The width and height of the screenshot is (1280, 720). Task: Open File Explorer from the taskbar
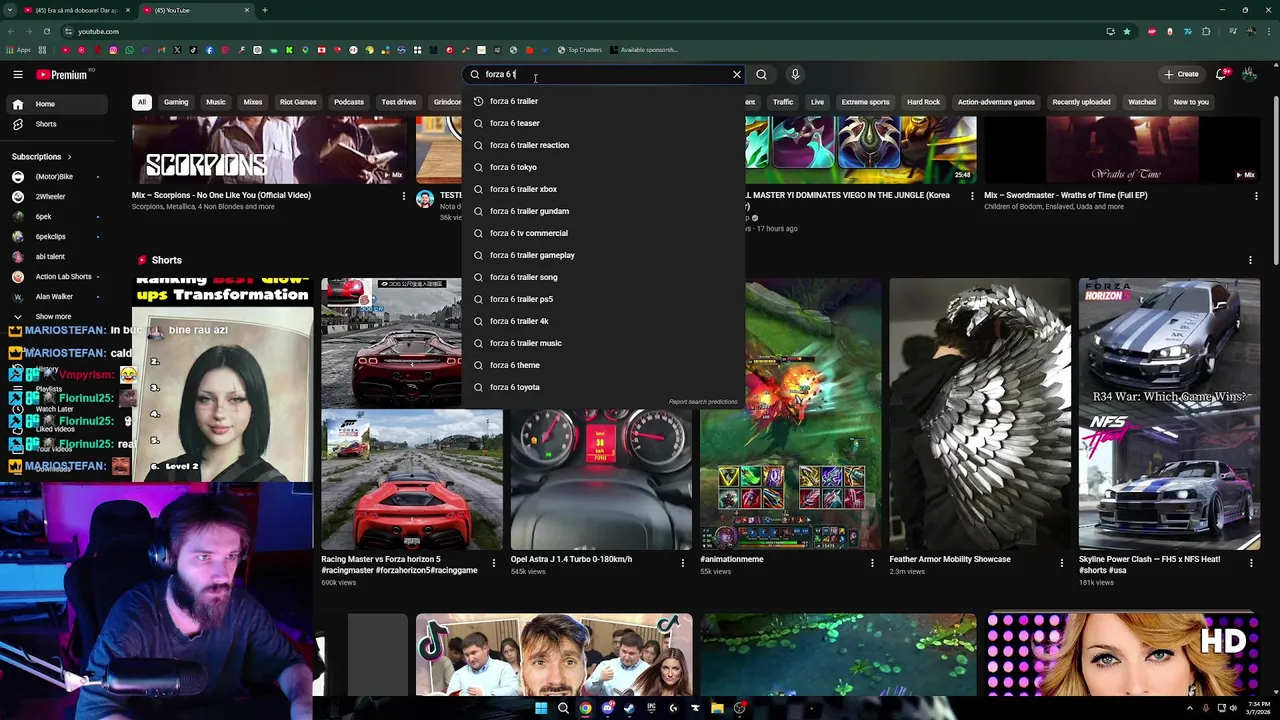tap(717, 708)
